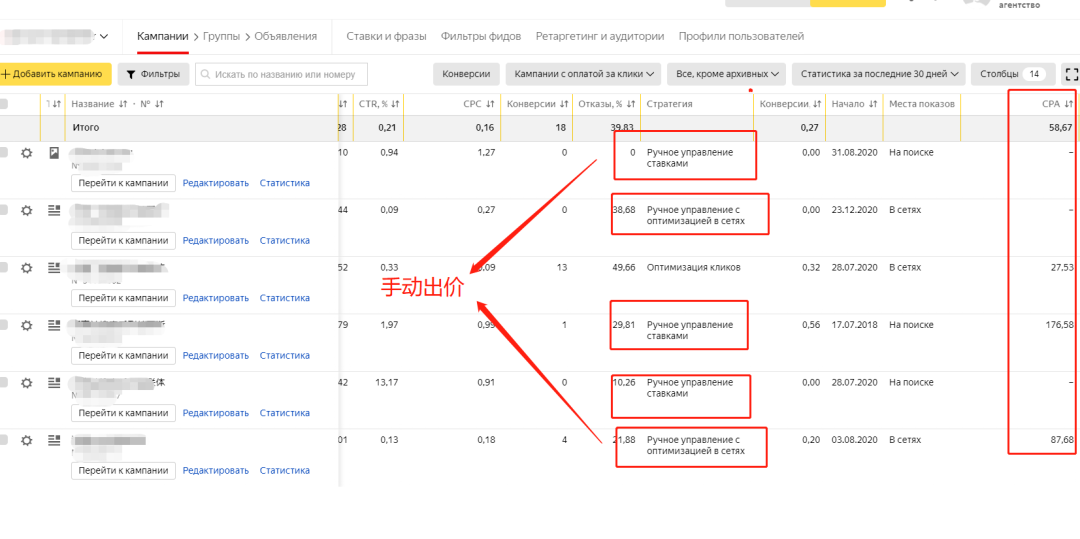Click campaign type icon of row with CTR 13,17
Image resolution: width=1080 pixels, height=539 pixels.
54,383
